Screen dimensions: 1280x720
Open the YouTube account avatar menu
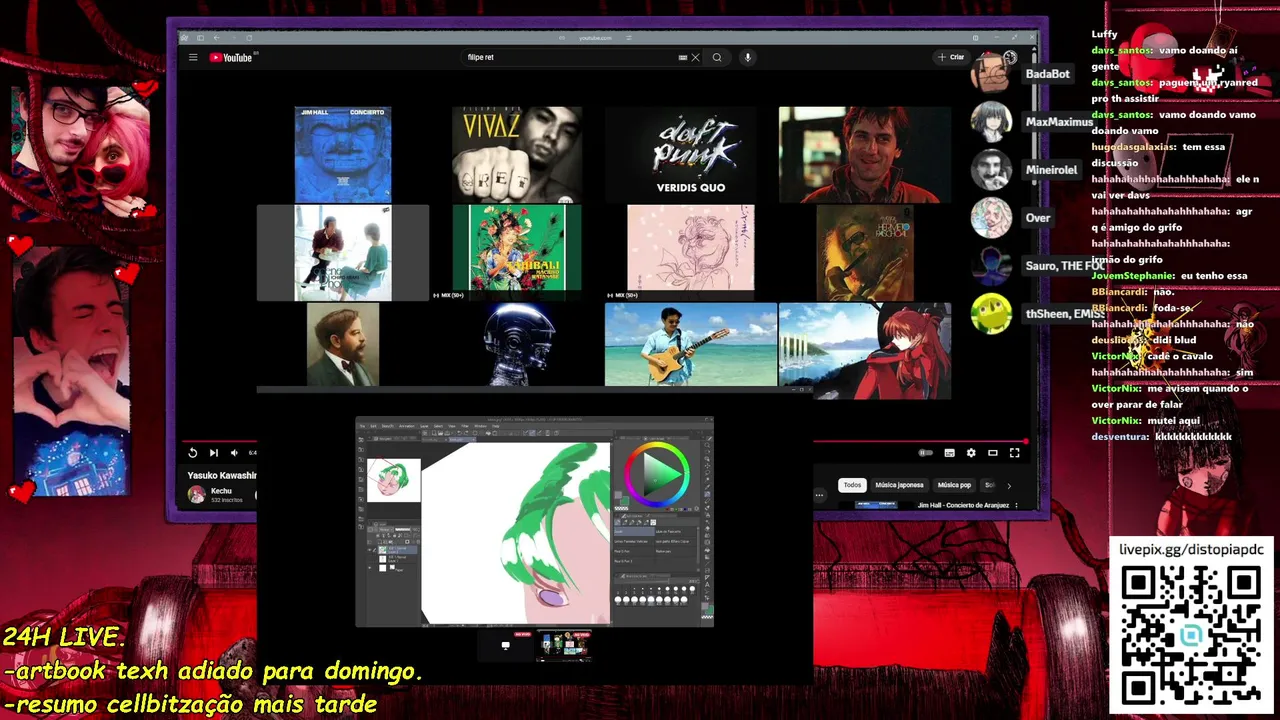[x=1010, y=57]
